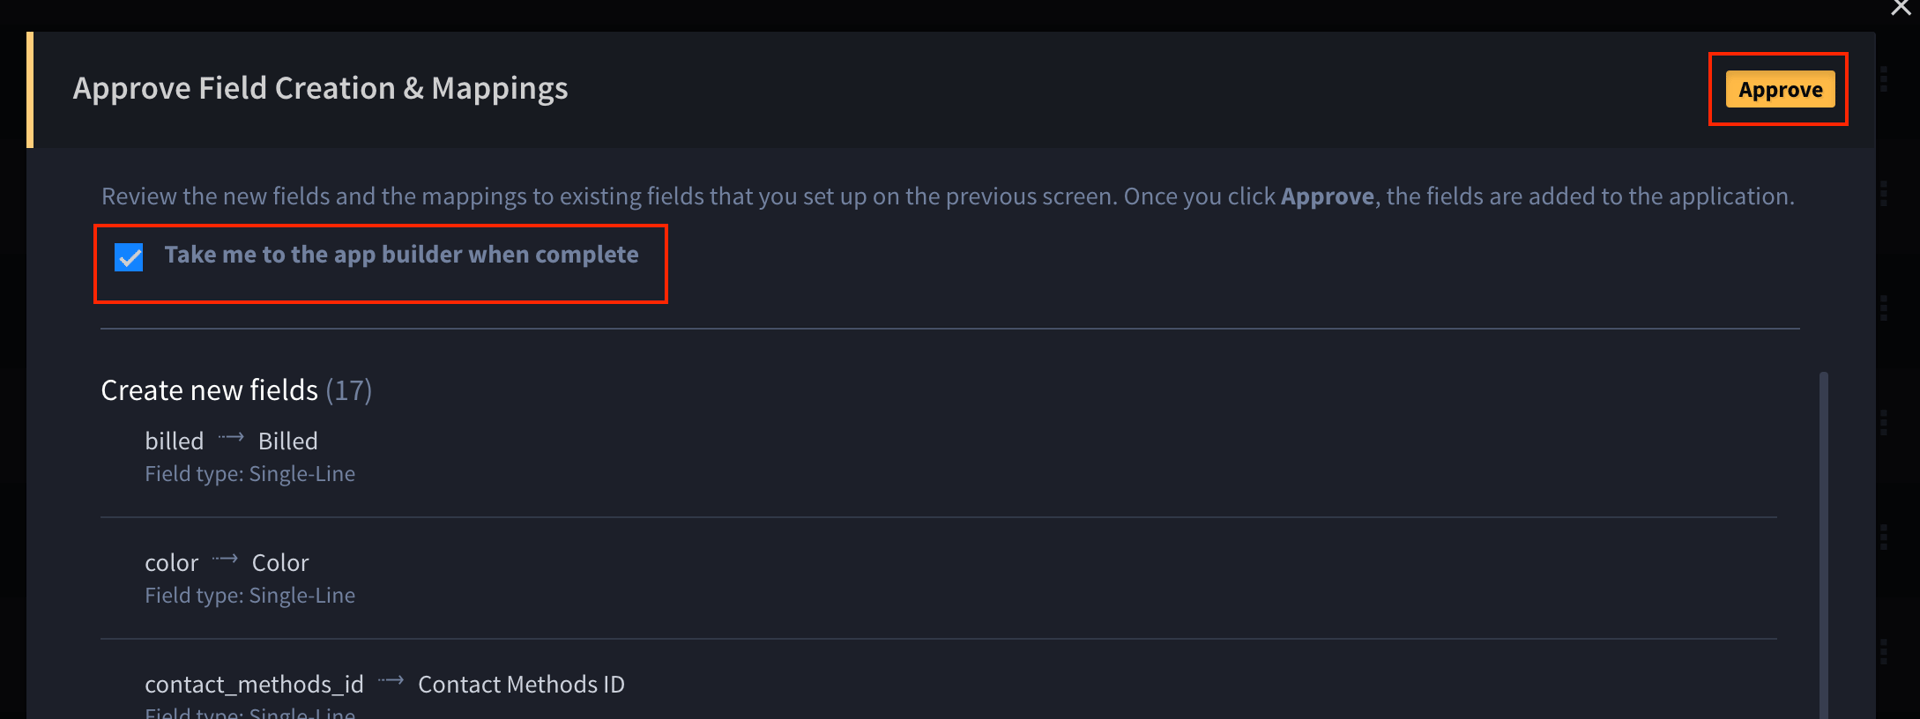Viewport: 1920px width, 719px height.
Task: Select the contact_methods_id source field
Action: click(254, 685)
